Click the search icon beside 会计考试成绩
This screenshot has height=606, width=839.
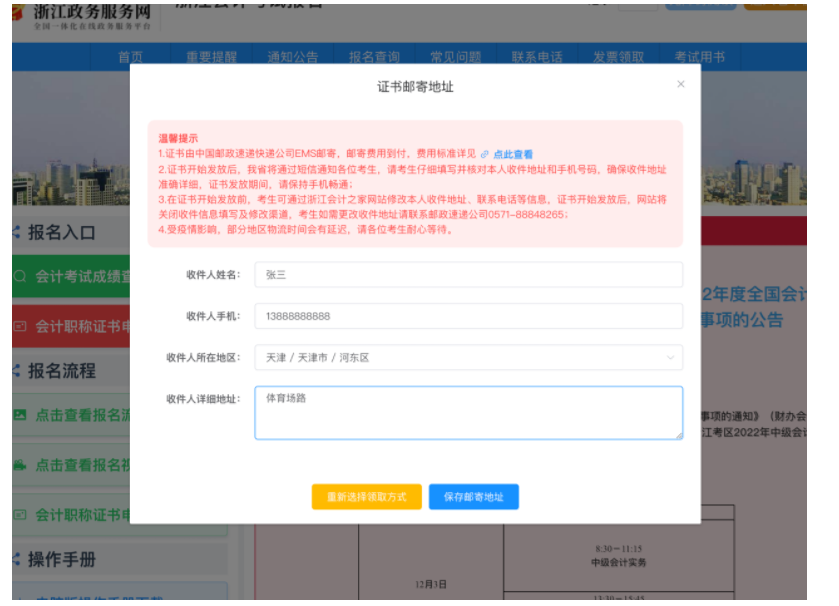20,276
